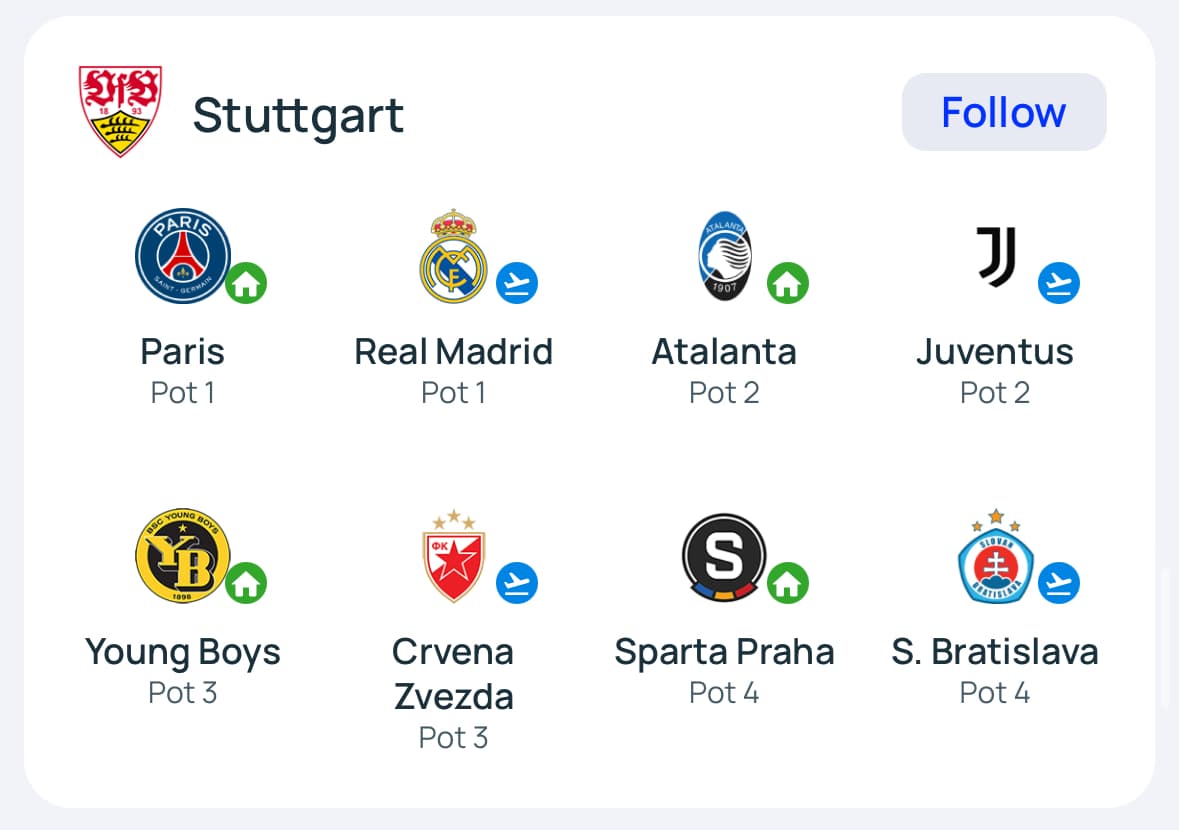Click the green home icon beside Paris

(246, 284)
